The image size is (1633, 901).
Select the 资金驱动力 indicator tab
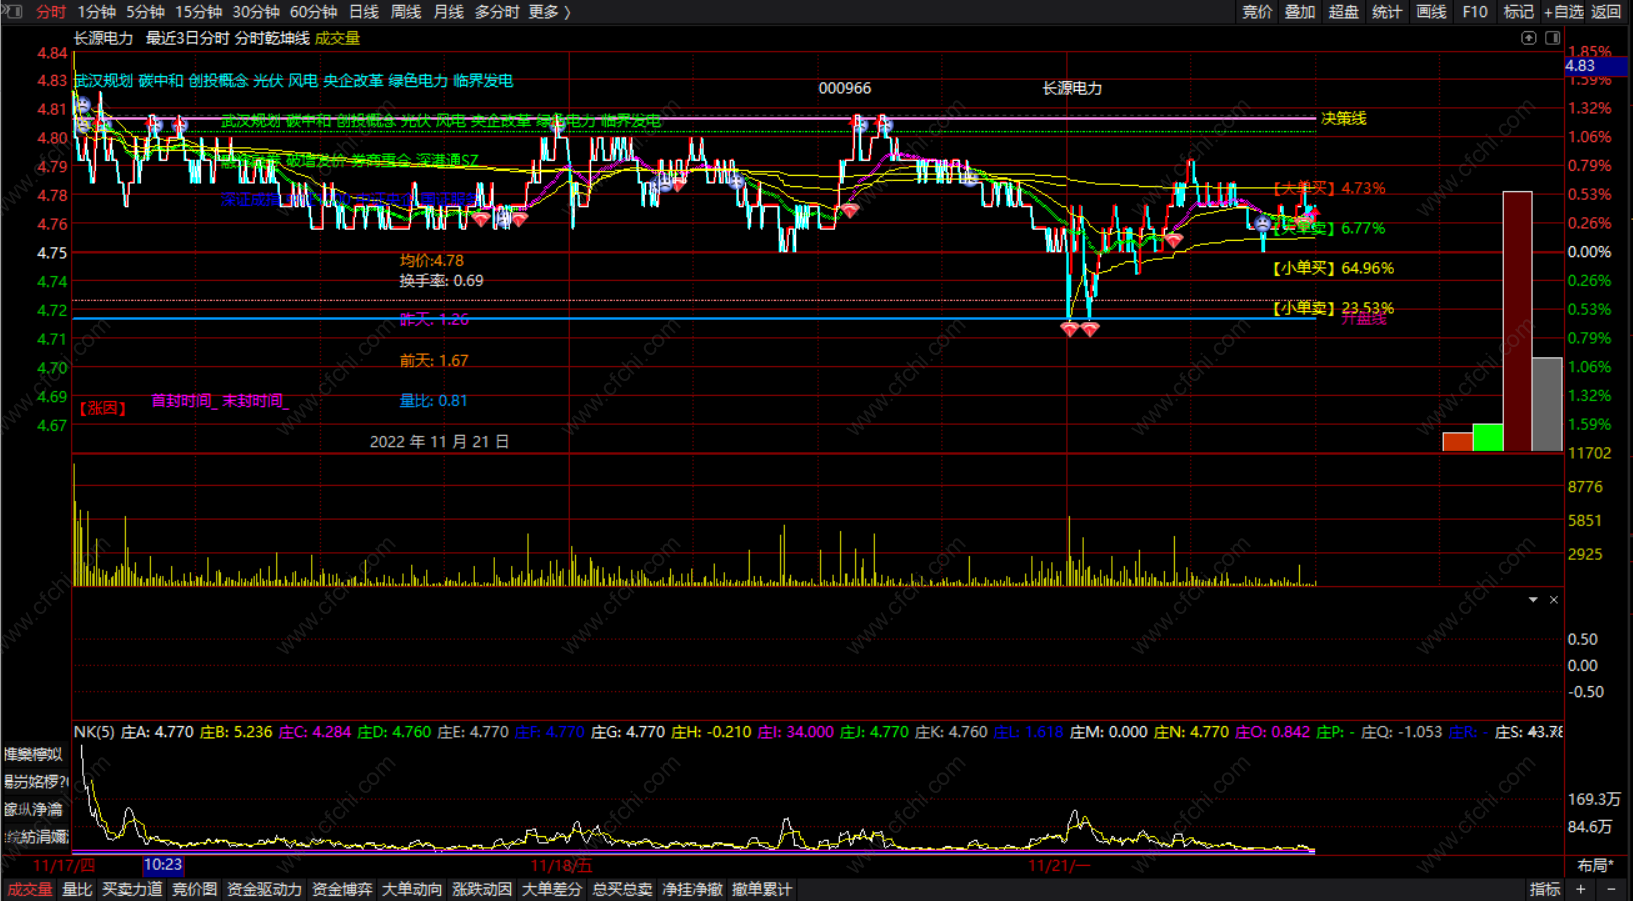pos(264,889)
